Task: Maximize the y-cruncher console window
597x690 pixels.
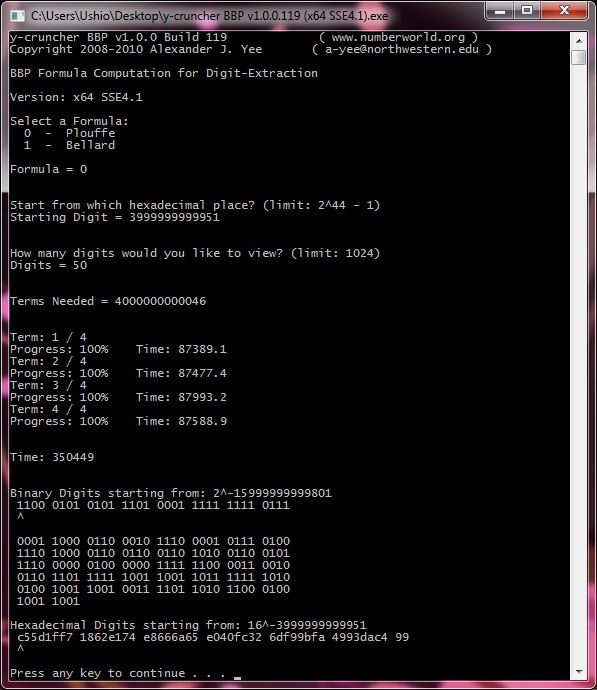Action: pos(527,11)
